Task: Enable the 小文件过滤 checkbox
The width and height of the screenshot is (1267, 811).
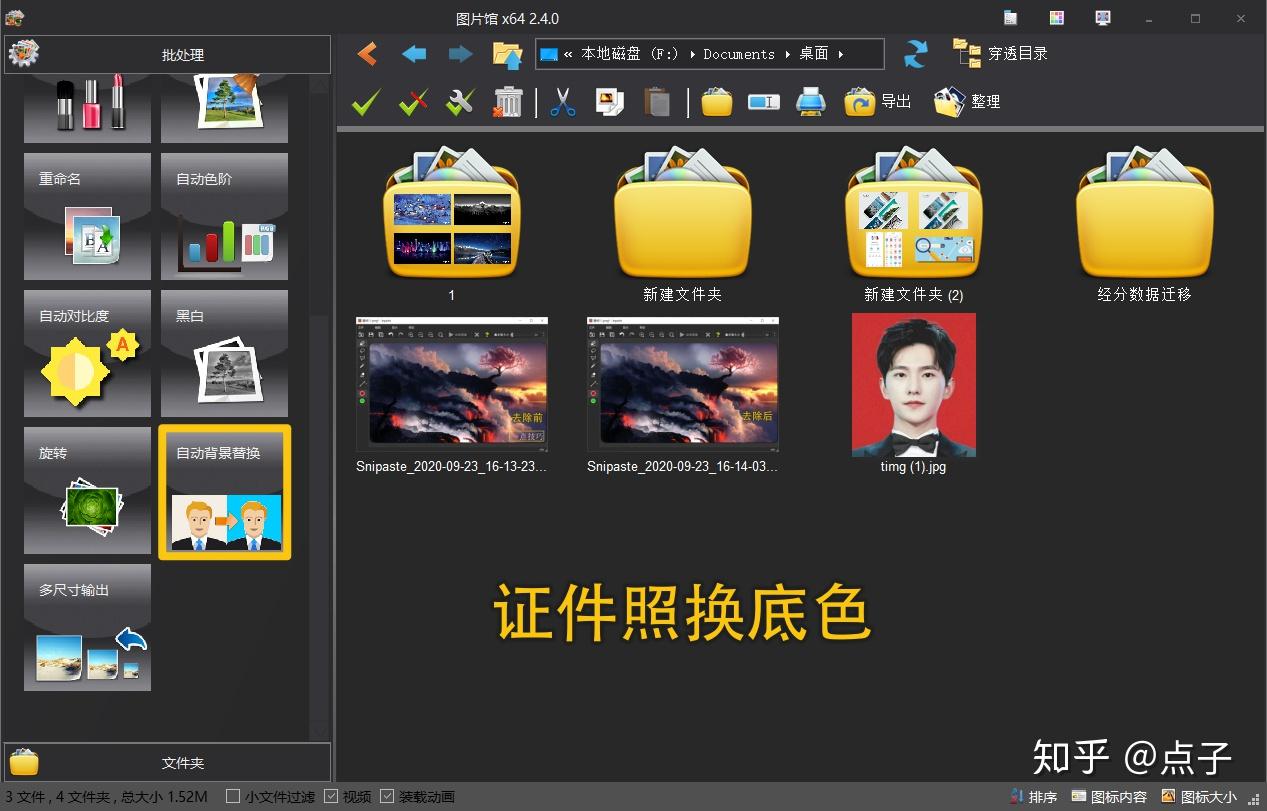Action: pyautogui.click(x=233, y=797)
